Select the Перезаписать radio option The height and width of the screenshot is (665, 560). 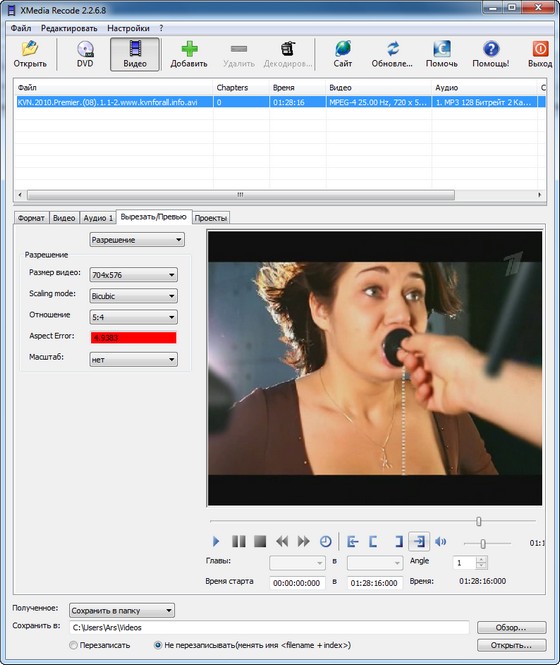tap(73, 645)
